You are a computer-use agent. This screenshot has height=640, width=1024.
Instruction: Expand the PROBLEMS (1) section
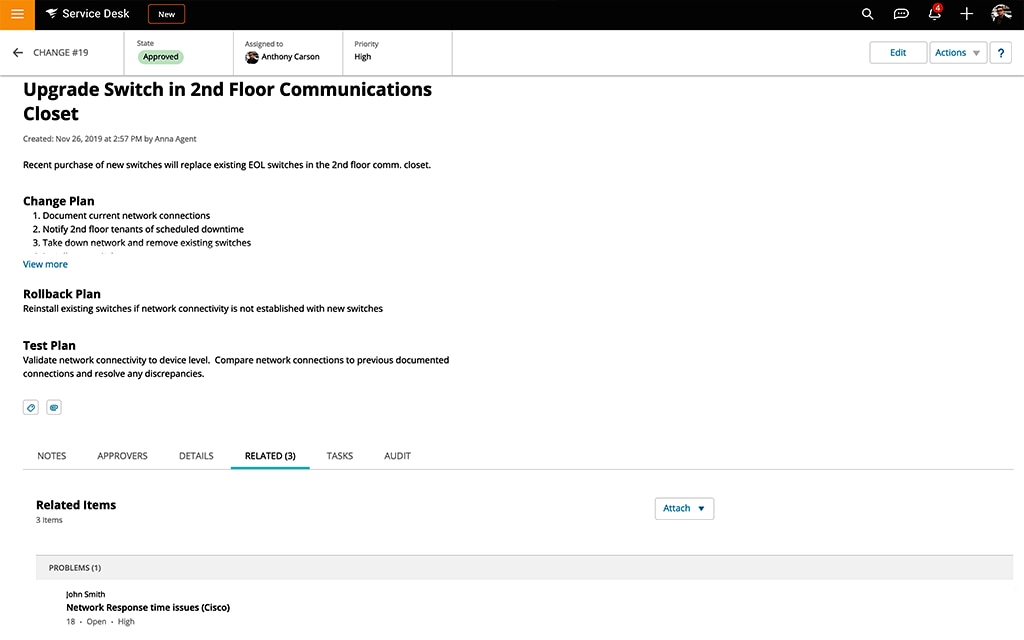[x=74, y=567]
